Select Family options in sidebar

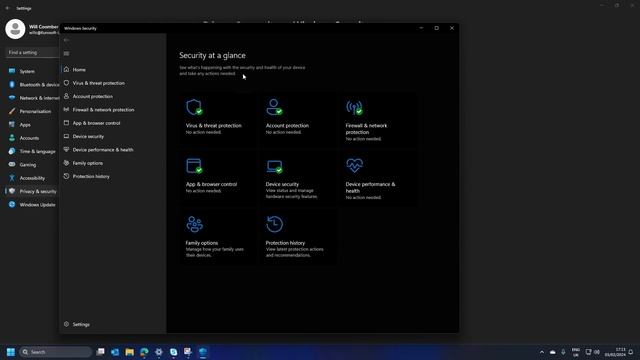pos(113,163)
